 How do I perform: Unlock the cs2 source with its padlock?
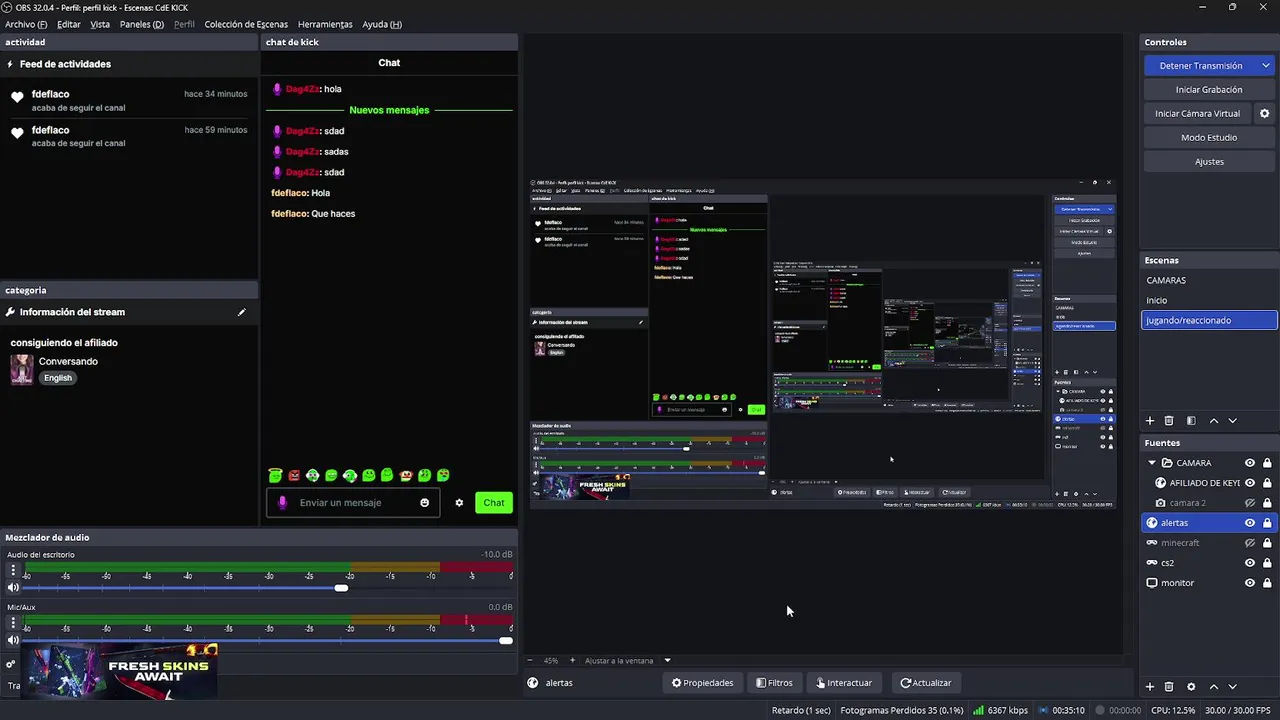coord(1267,563)
